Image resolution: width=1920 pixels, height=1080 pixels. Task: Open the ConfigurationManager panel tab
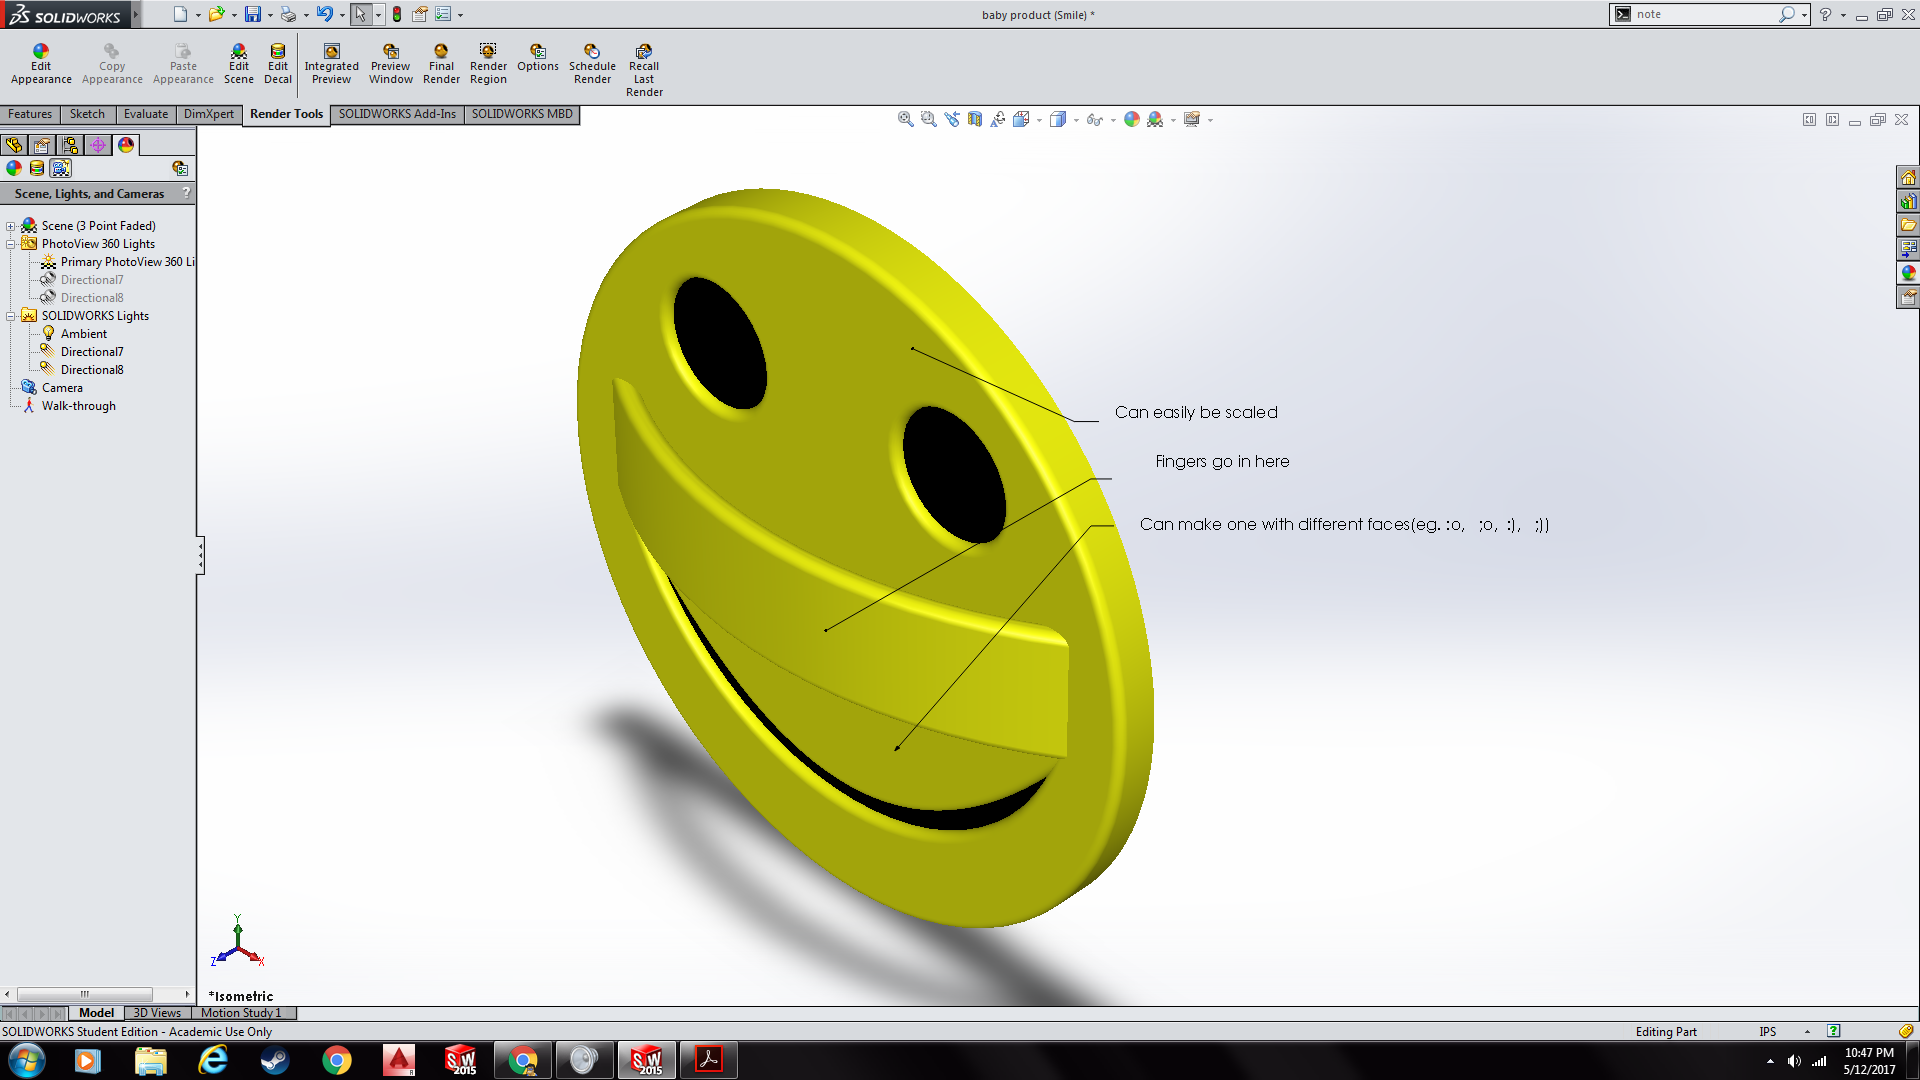pos(70,145)
